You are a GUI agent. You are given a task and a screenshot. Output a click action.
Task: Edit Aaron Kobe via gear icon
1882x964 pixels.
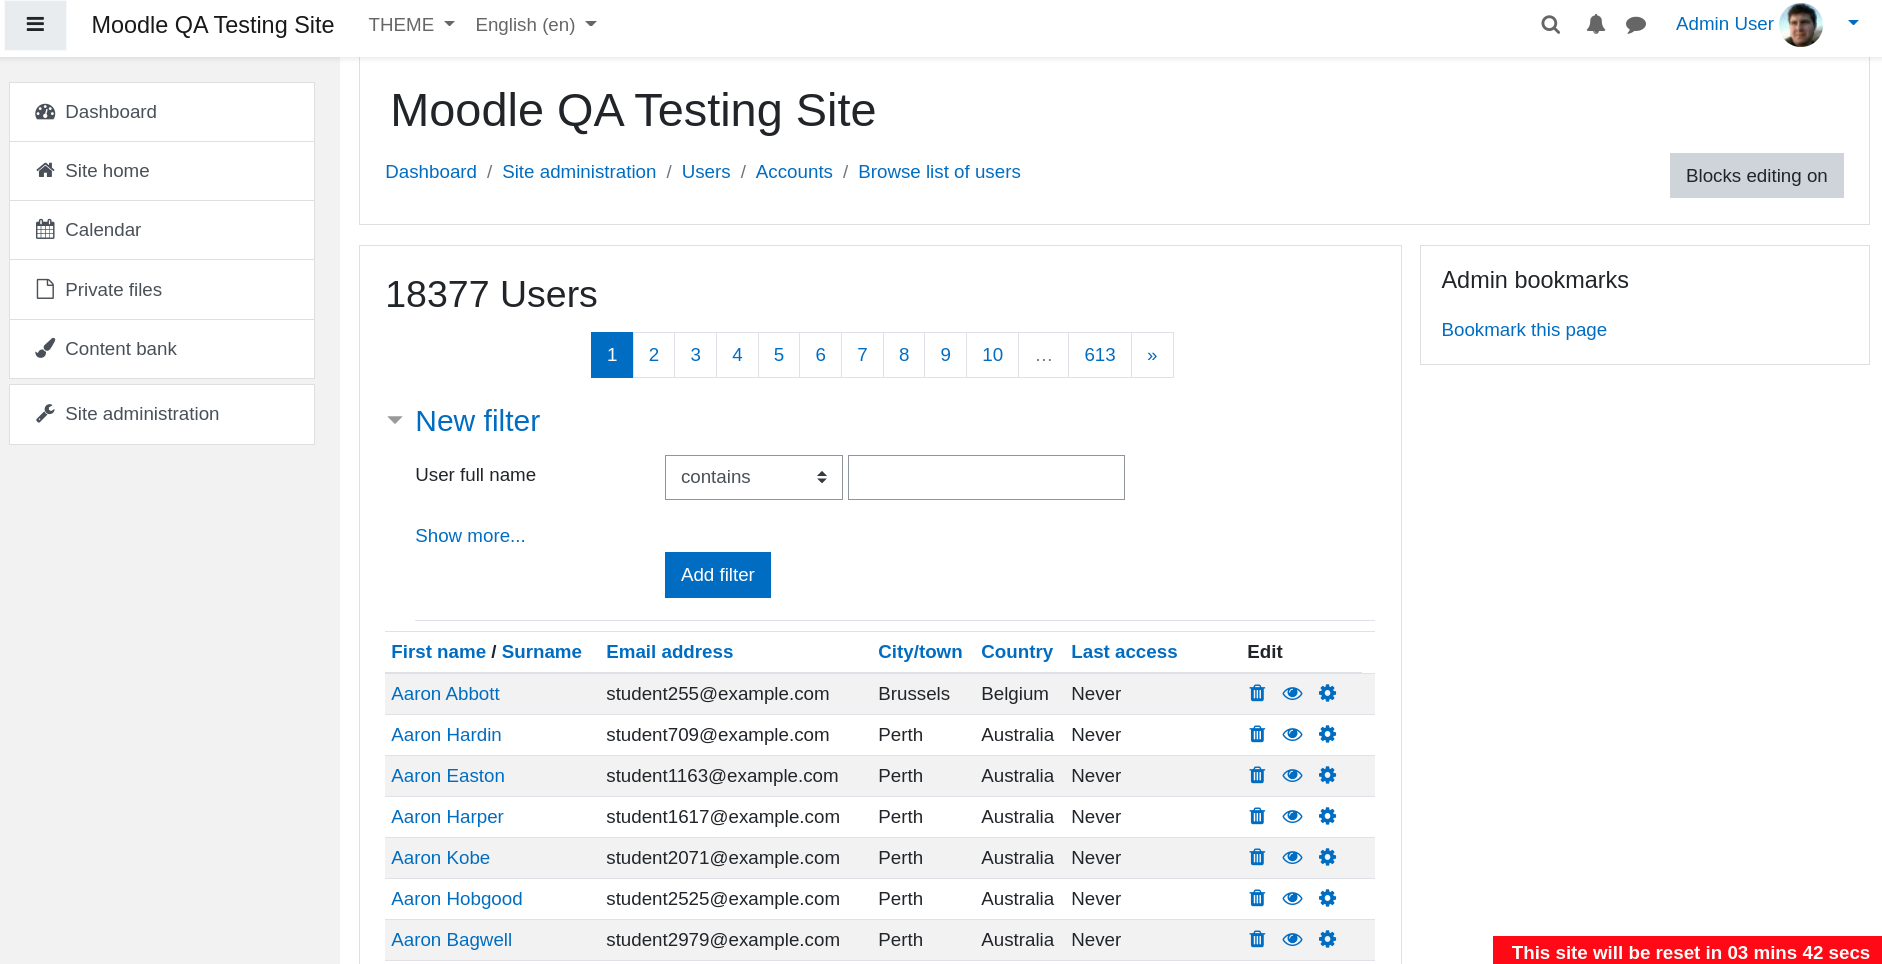point(1327,857)
